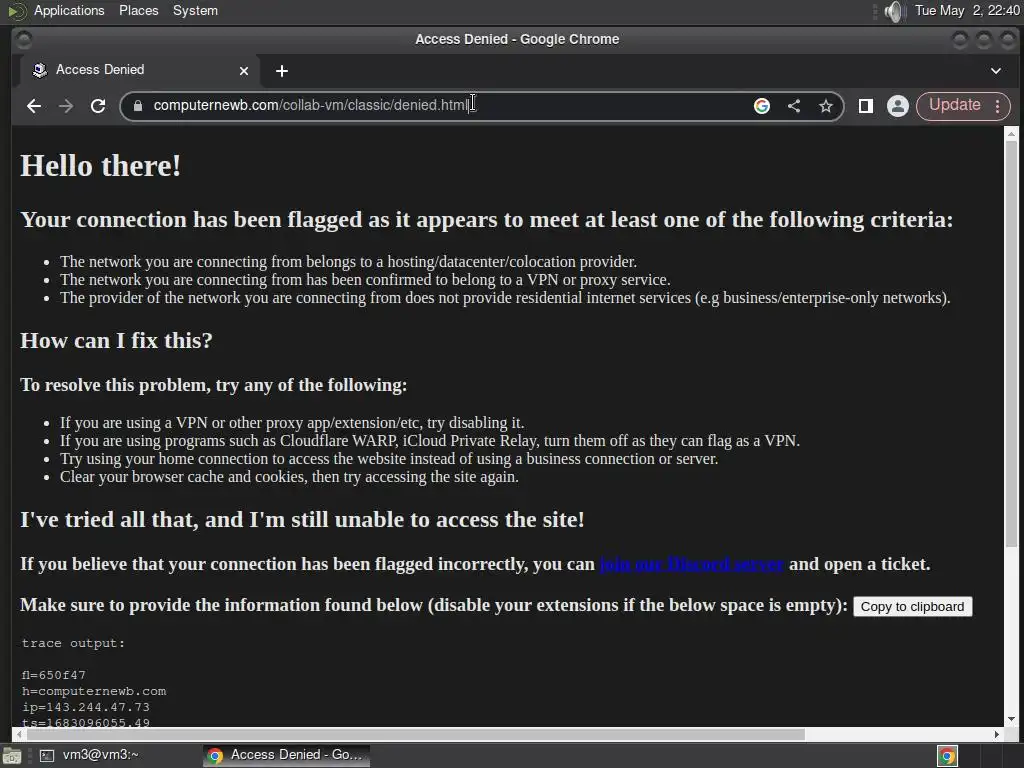Click the date and time clock

coord(967,10)
